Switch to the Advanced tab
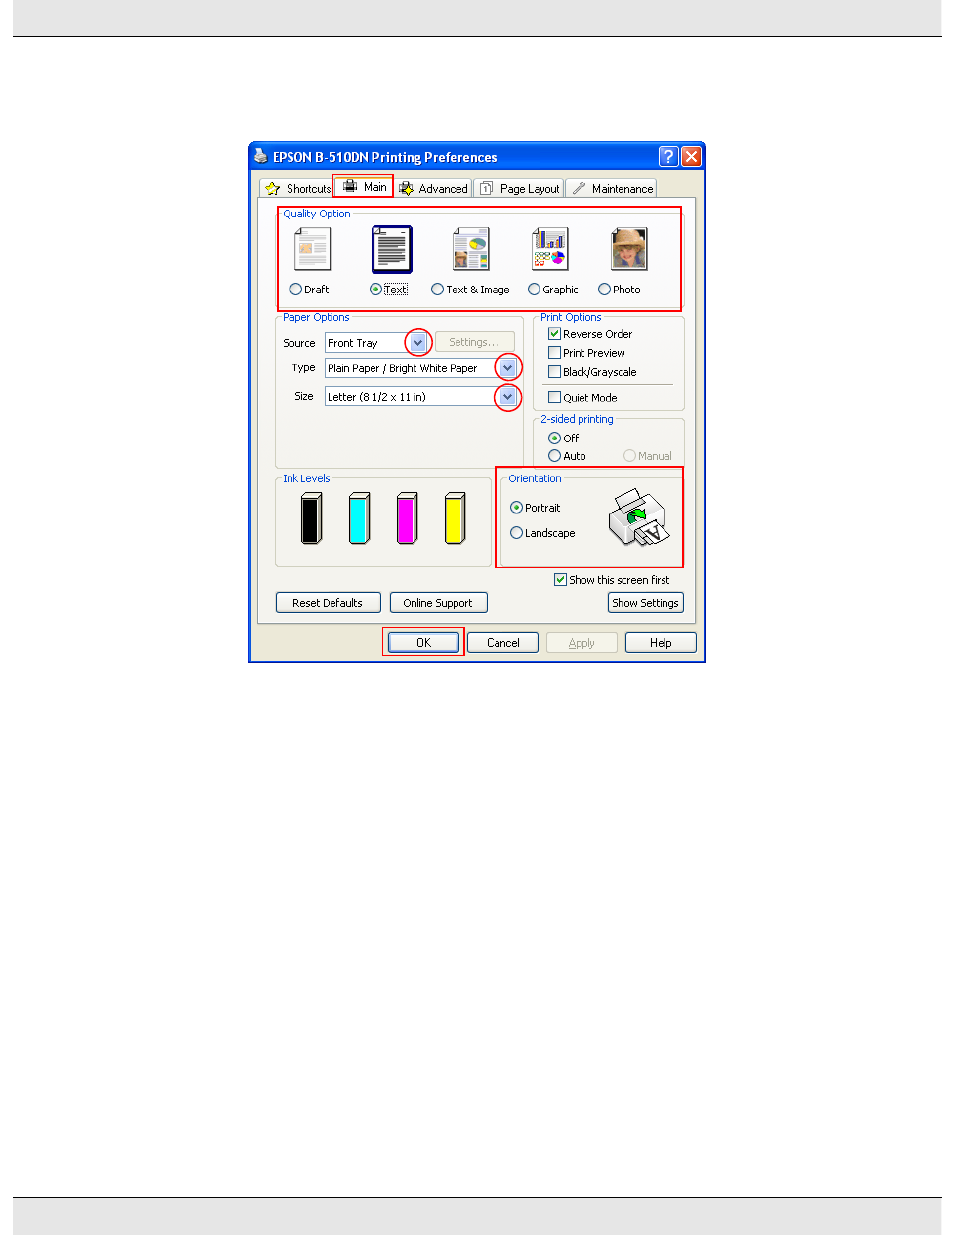 (433, 188)
